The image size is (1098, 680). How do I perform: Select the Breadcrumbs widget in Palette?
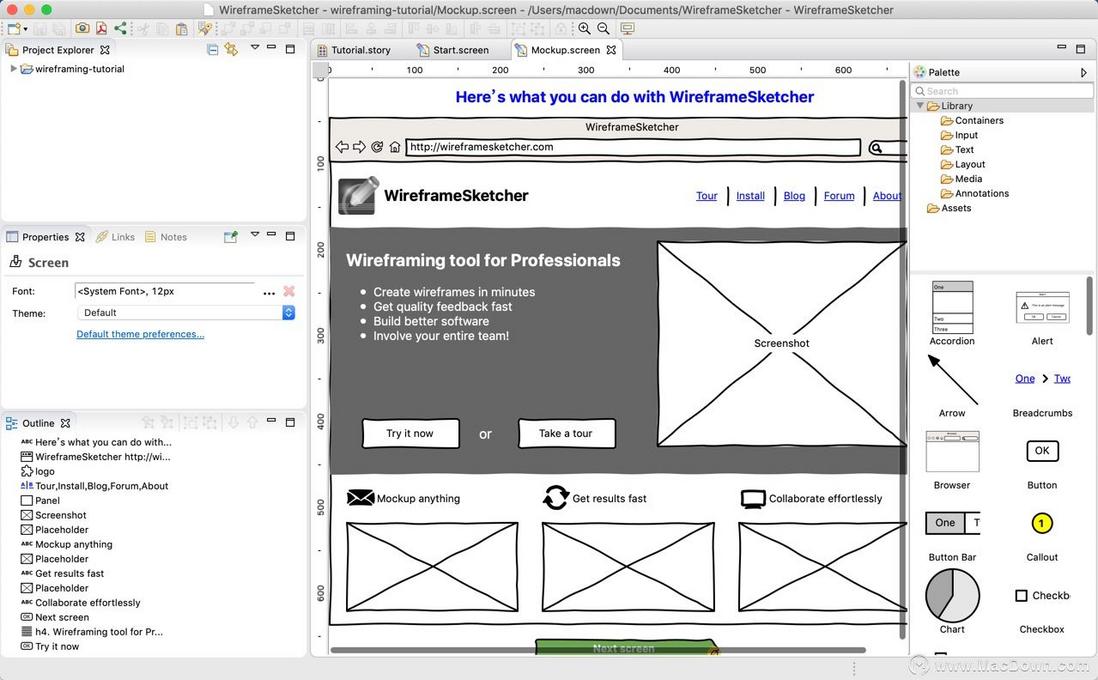pos(1042,394)
